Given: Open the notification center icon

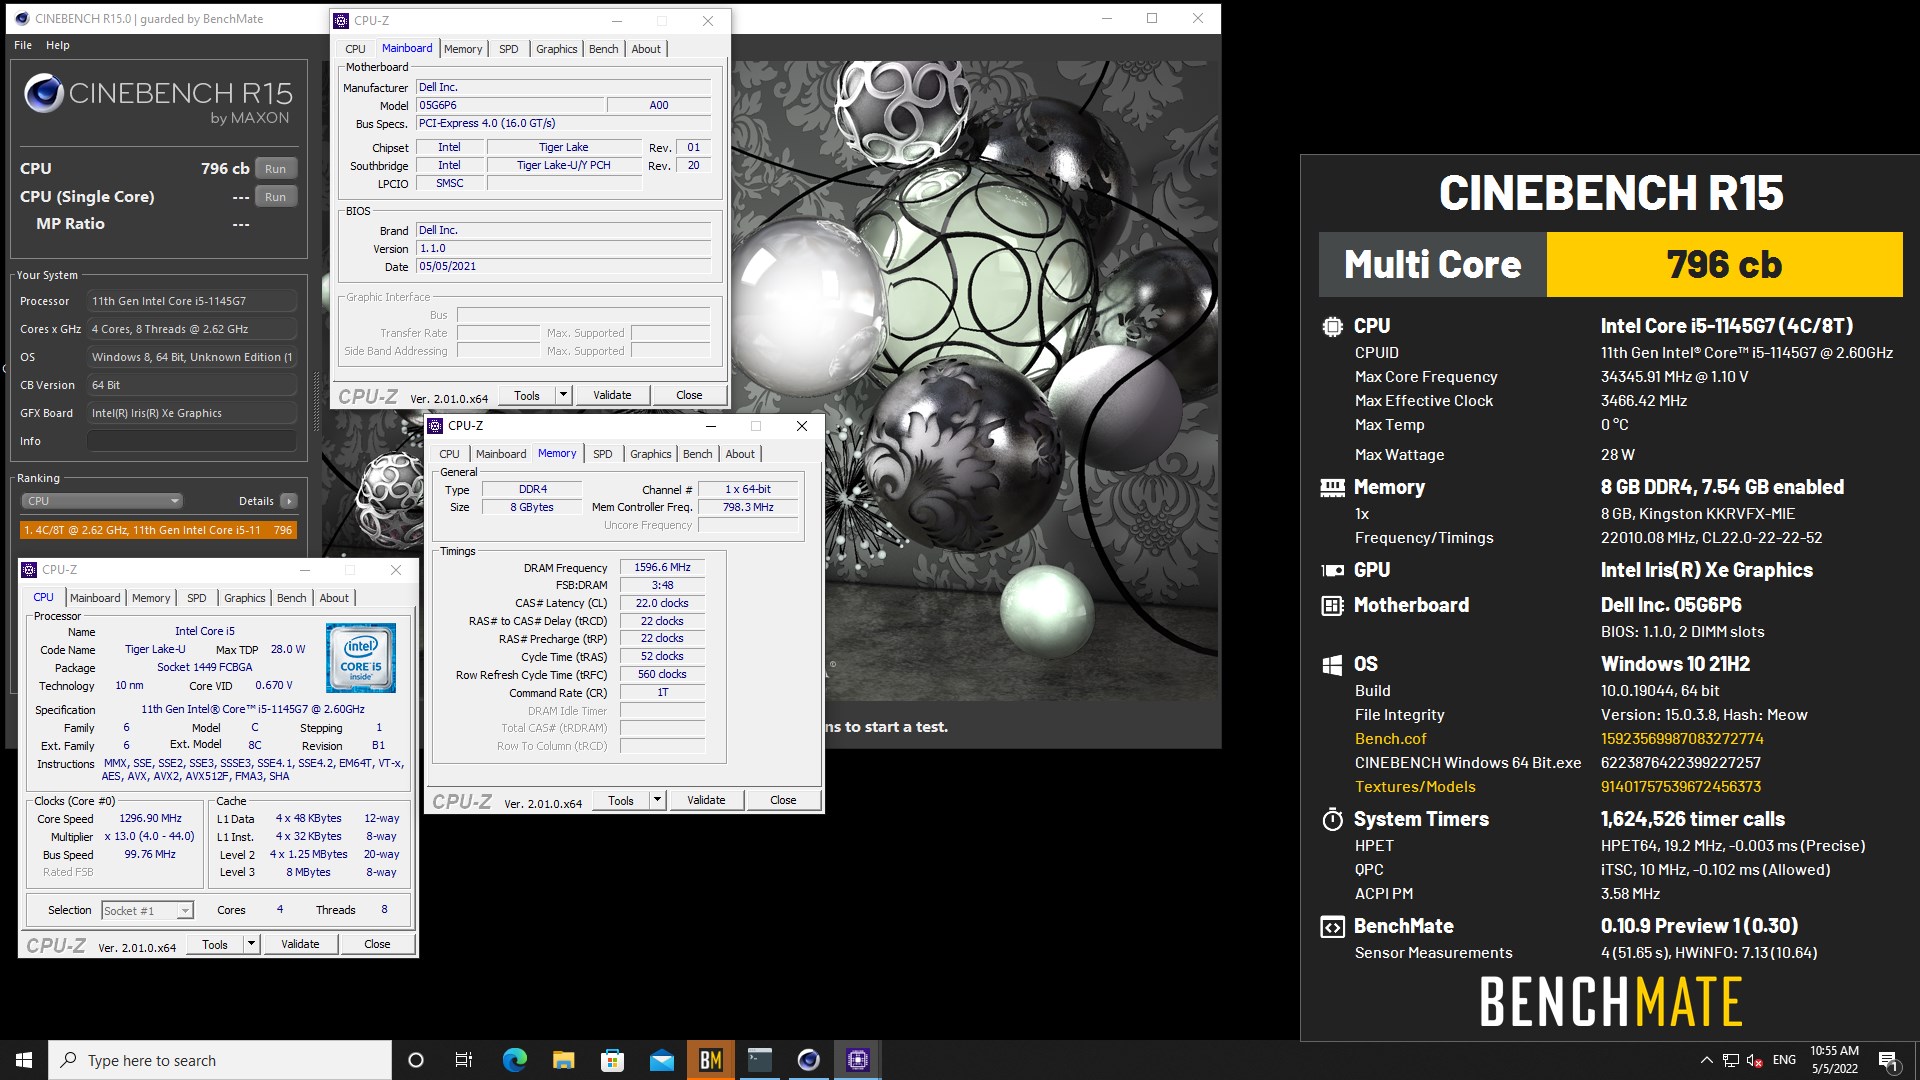Looking at the screenshot, I should pyautogui.click(x=1889, y=1060).
